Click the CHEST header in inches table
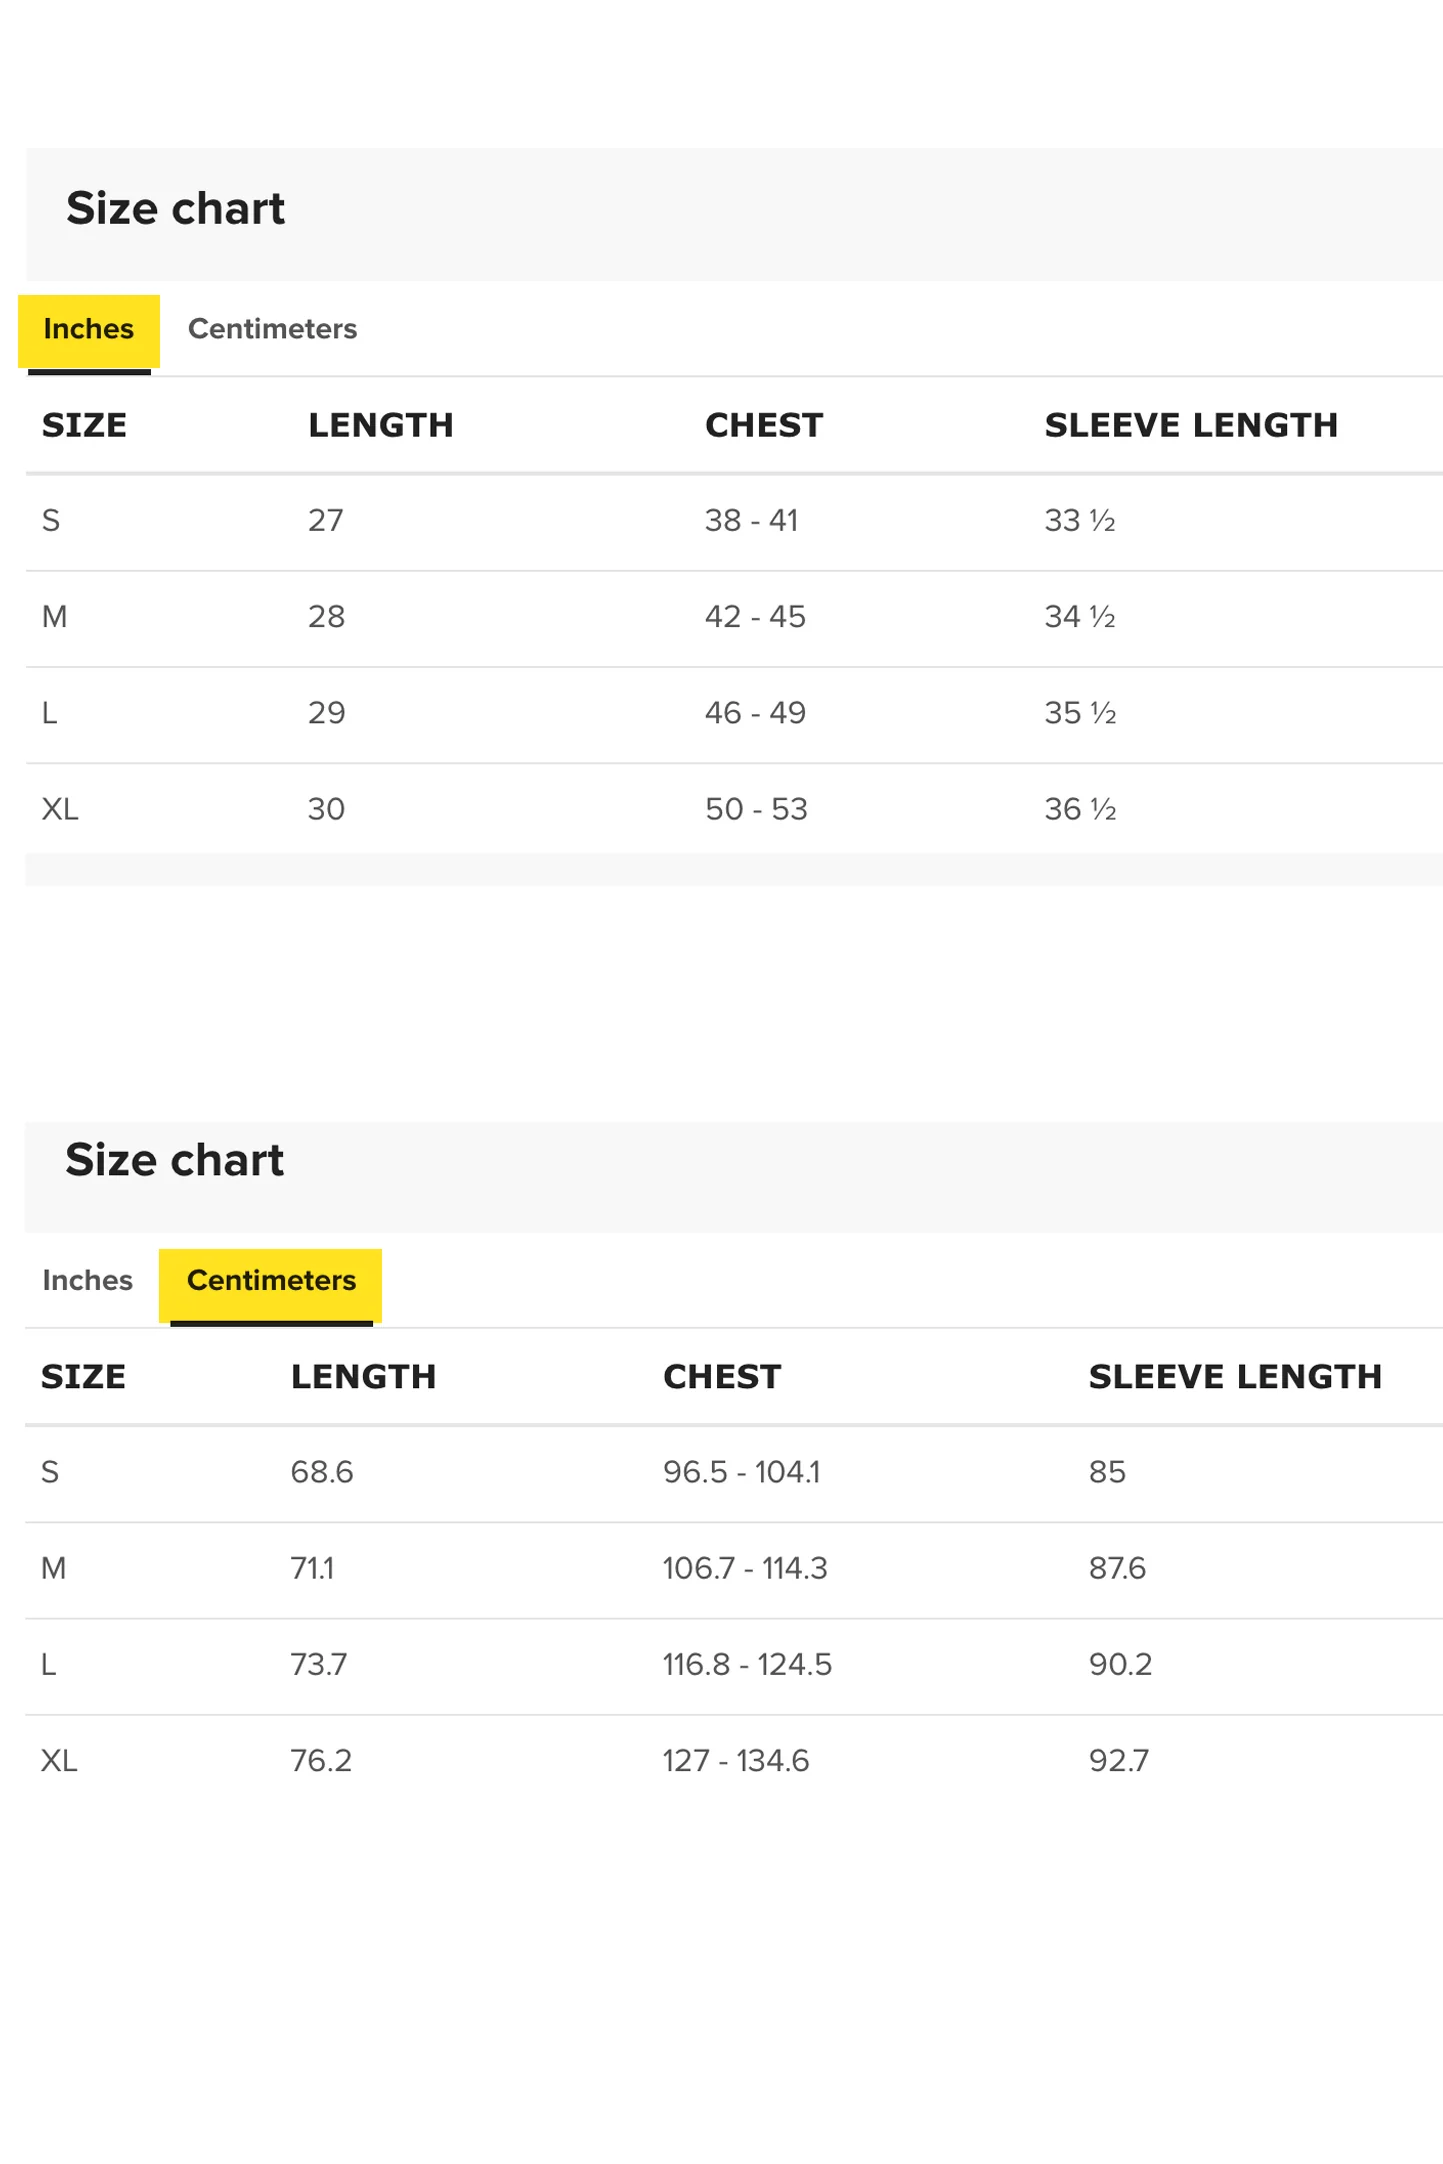Viewport: 1443px width, 2164px height. pos(764,425)
